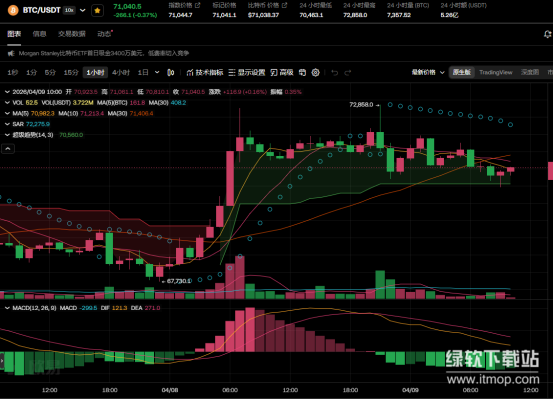Switch to the 信息 tab
The width and height of the screenshot is (554, 399).
(x=39, y=34)
